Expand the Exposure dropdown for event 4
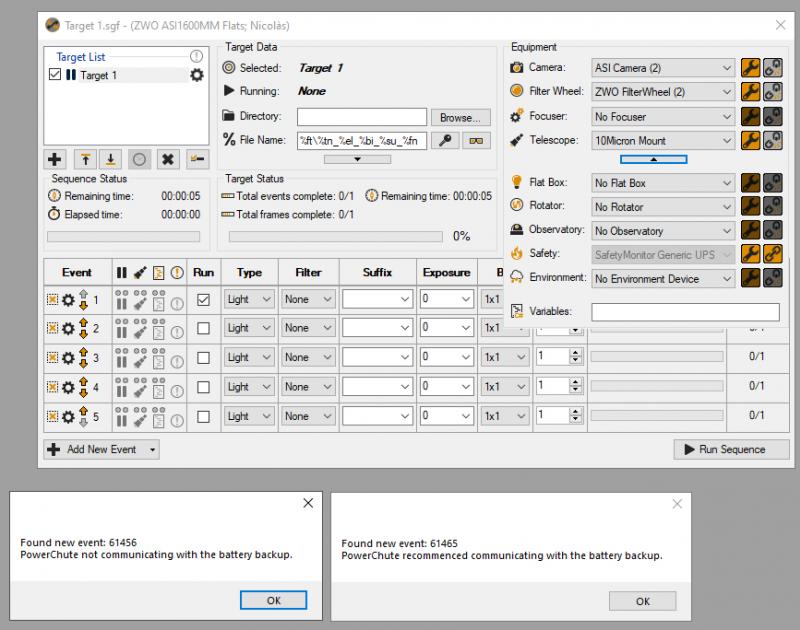The height and width of the screenshot is (630, 800). pos(466,386)
